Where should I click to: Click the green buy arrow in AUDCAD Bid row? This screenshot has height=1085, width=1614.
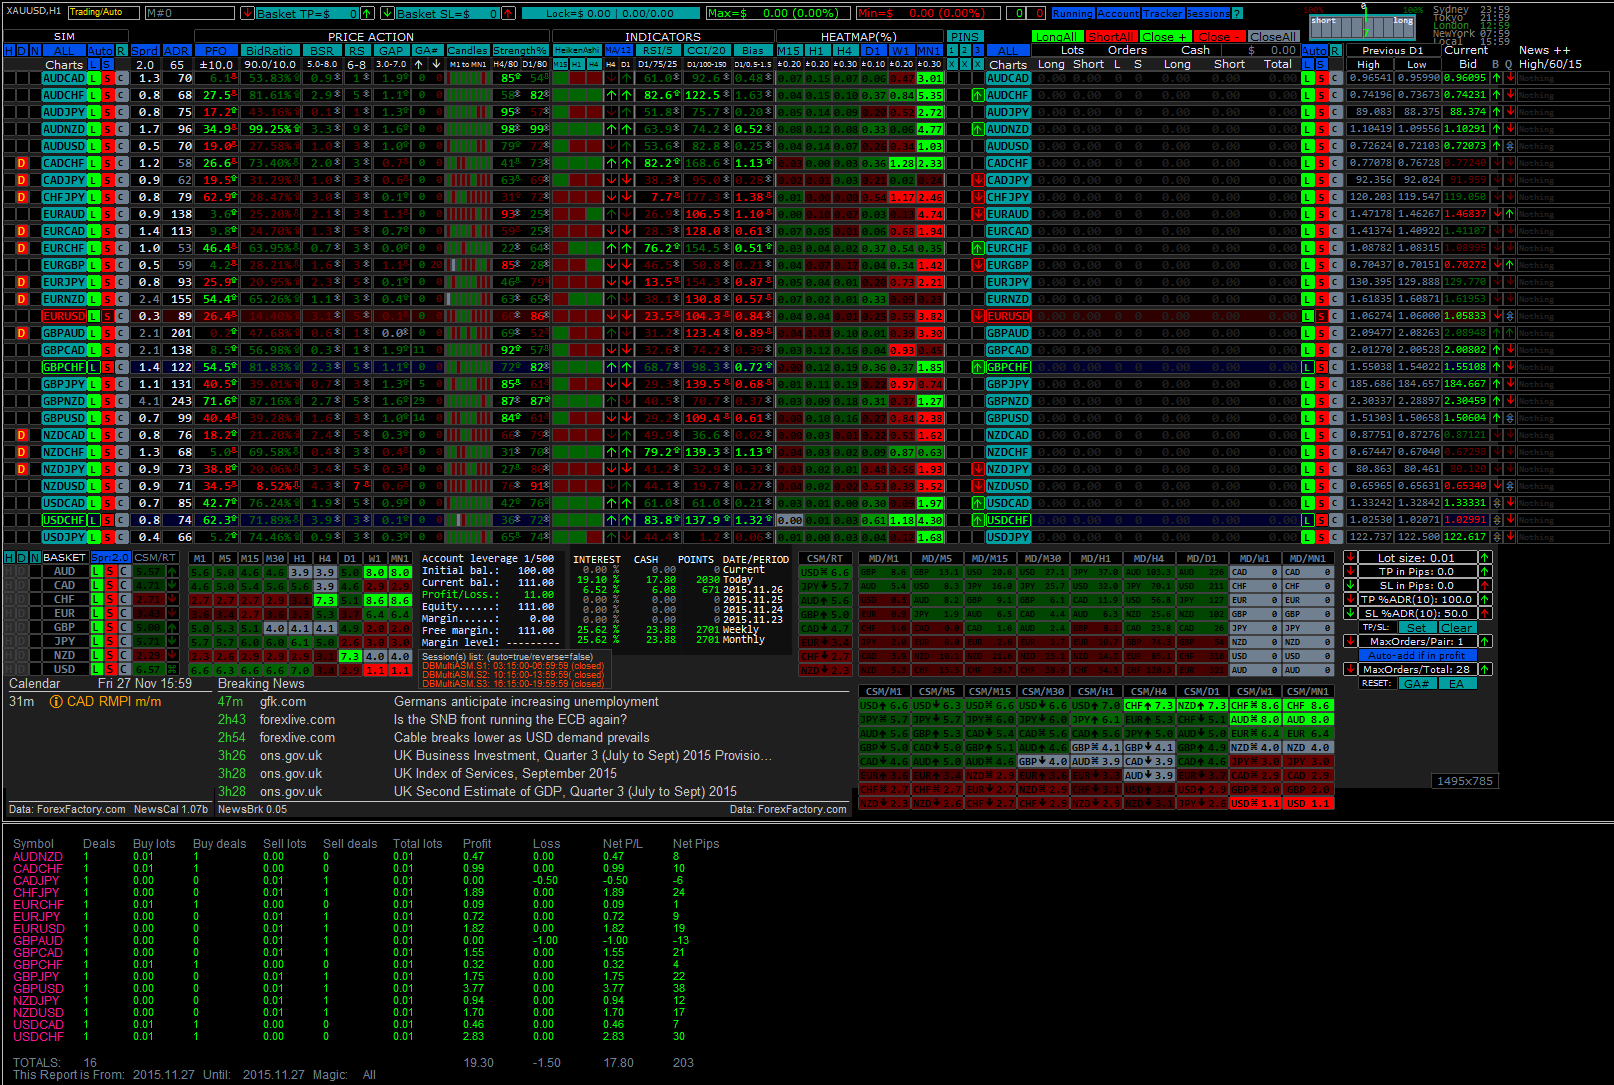click(1496, 78)
